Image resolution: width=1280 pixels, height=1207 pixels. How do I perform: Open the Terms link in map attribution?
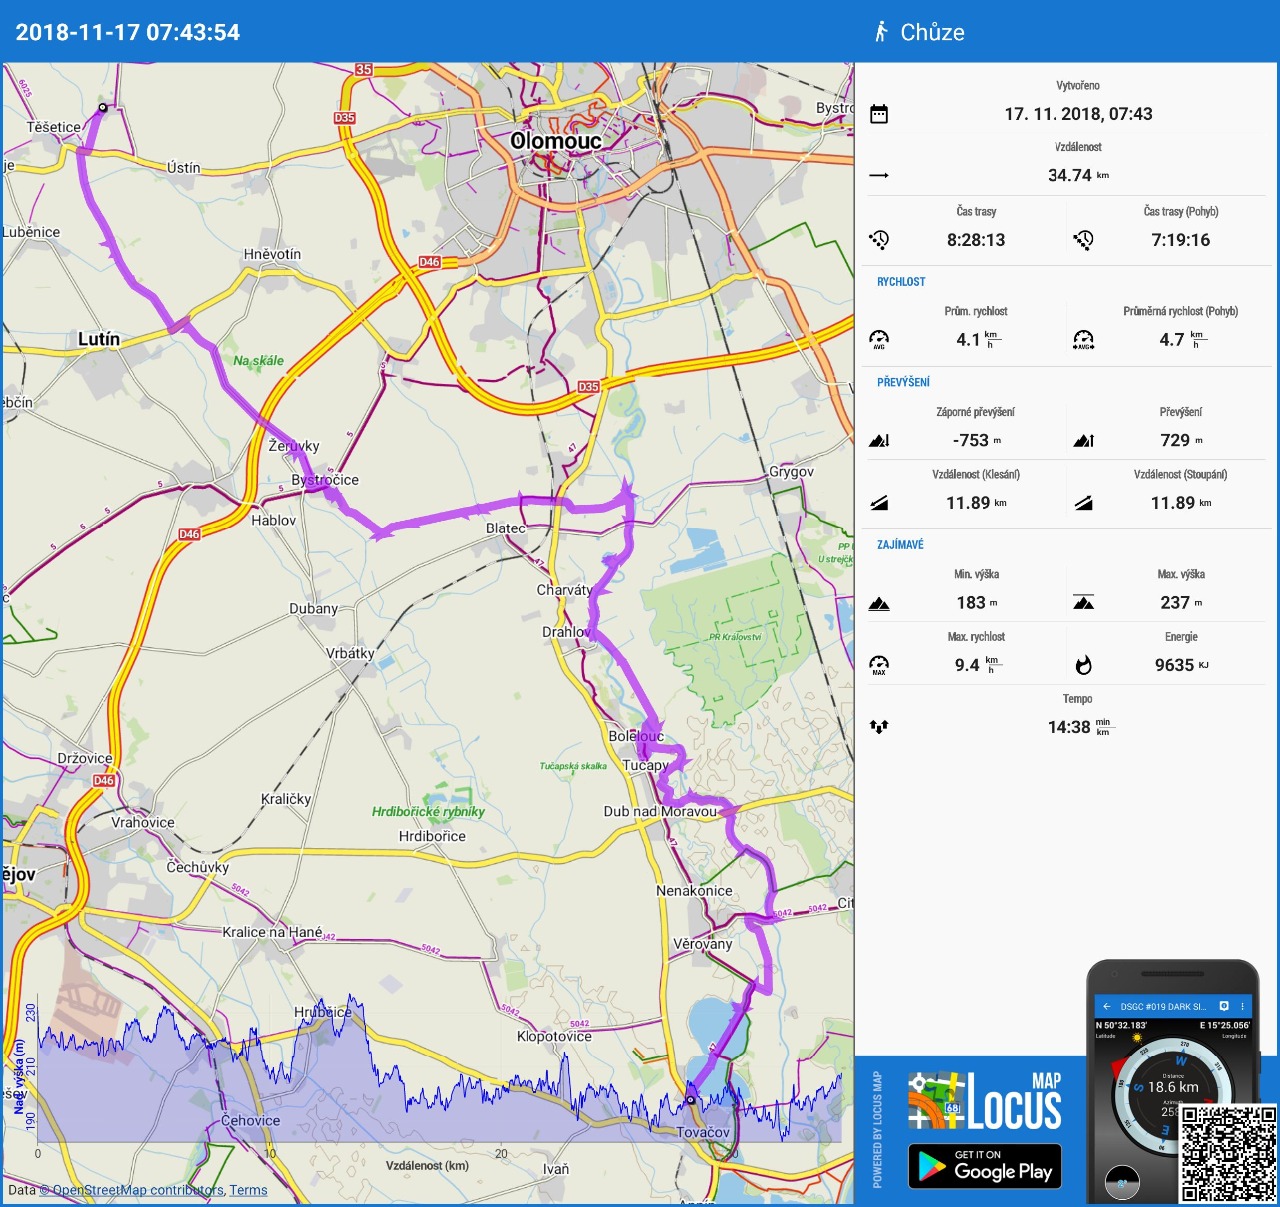[248, 1190]
